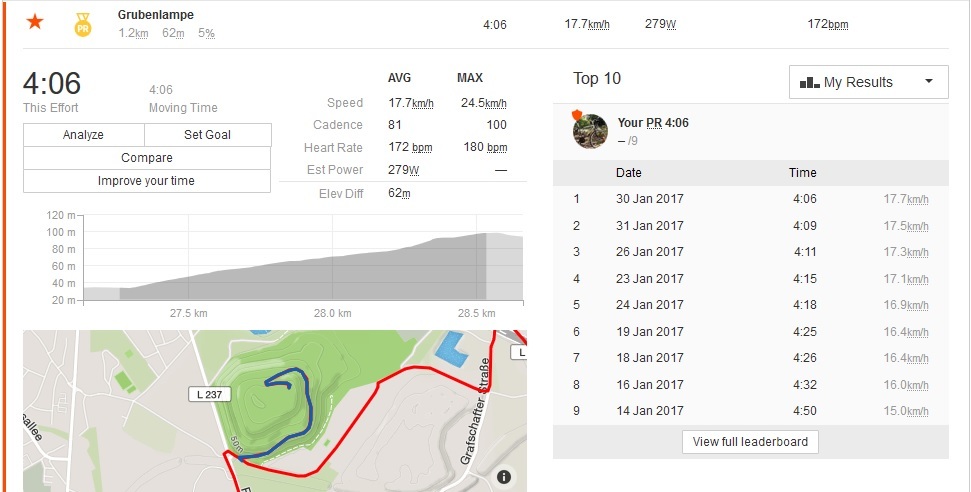Click the Your PR 4:06 heading
The height and width of the screenshot is (492, 971).
[x=653, y=123]
